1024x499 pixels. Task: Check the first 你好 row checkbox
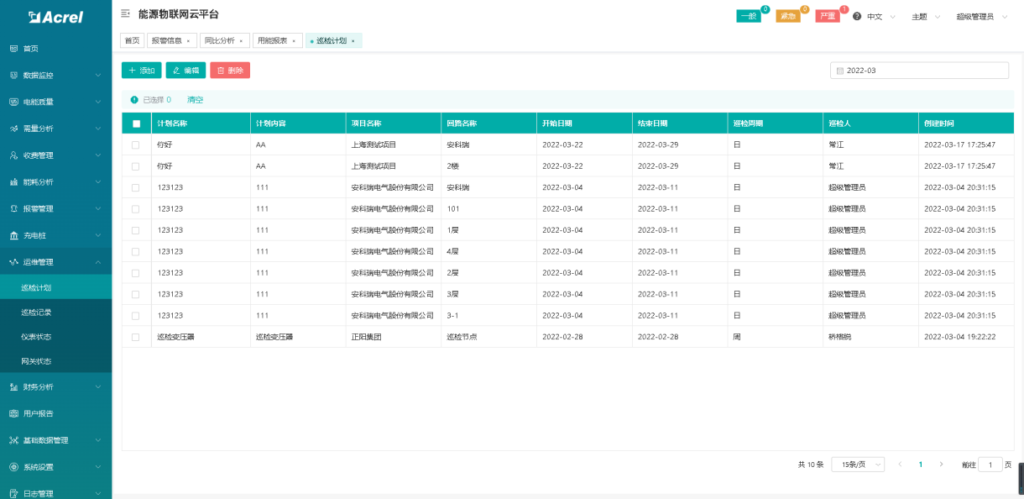(136, 145)
